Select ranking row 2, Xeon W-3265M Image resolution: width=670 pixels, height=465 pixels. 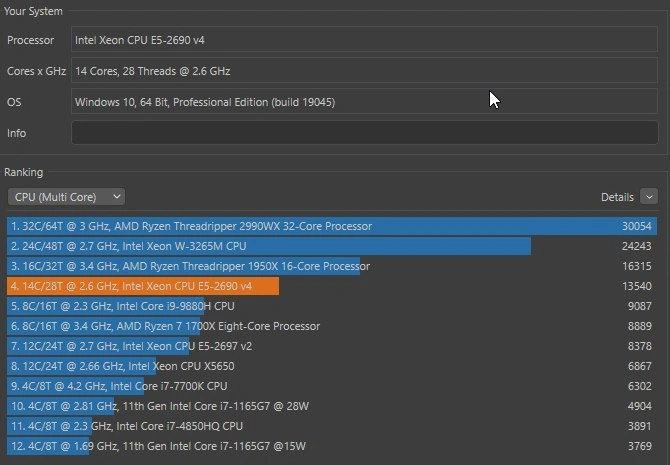pos(332,246)
